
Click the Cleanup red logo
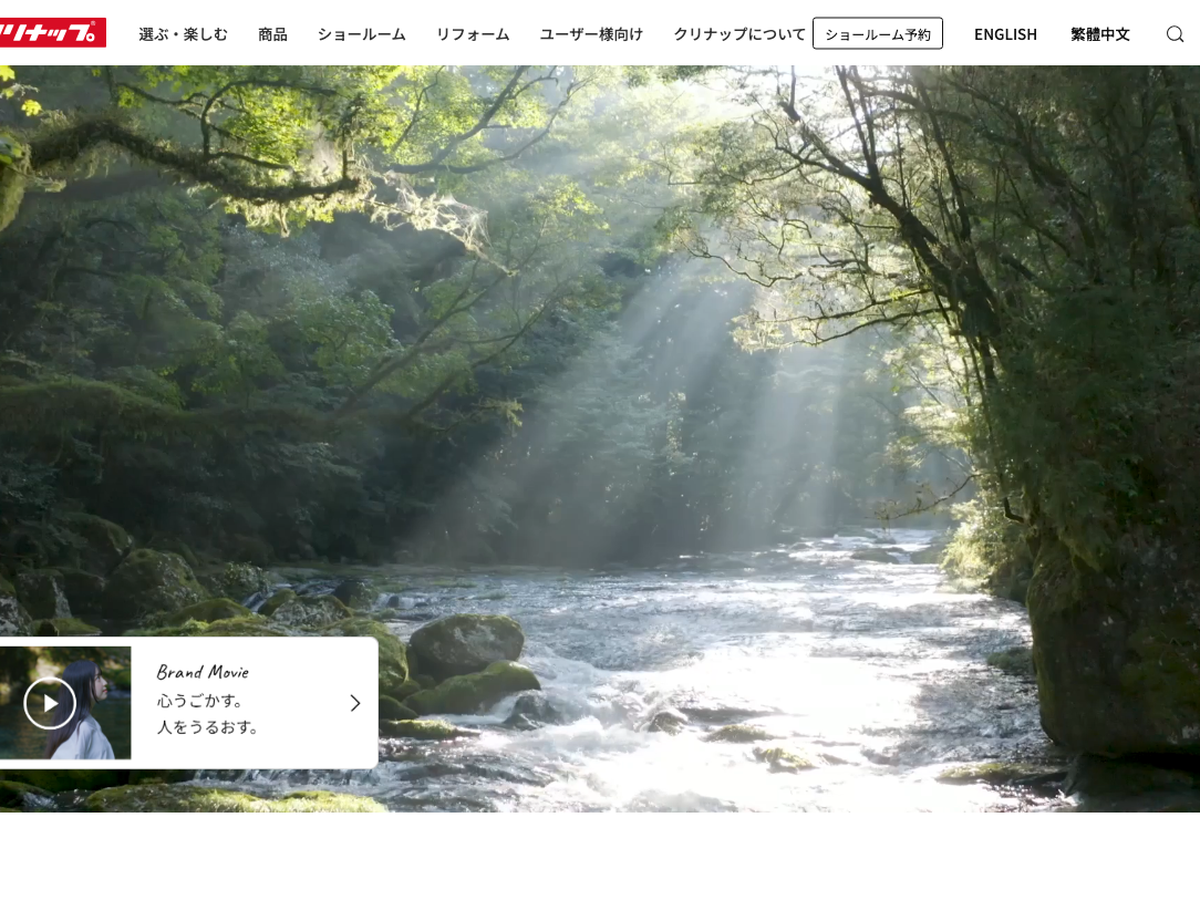(x=52, y=33)
